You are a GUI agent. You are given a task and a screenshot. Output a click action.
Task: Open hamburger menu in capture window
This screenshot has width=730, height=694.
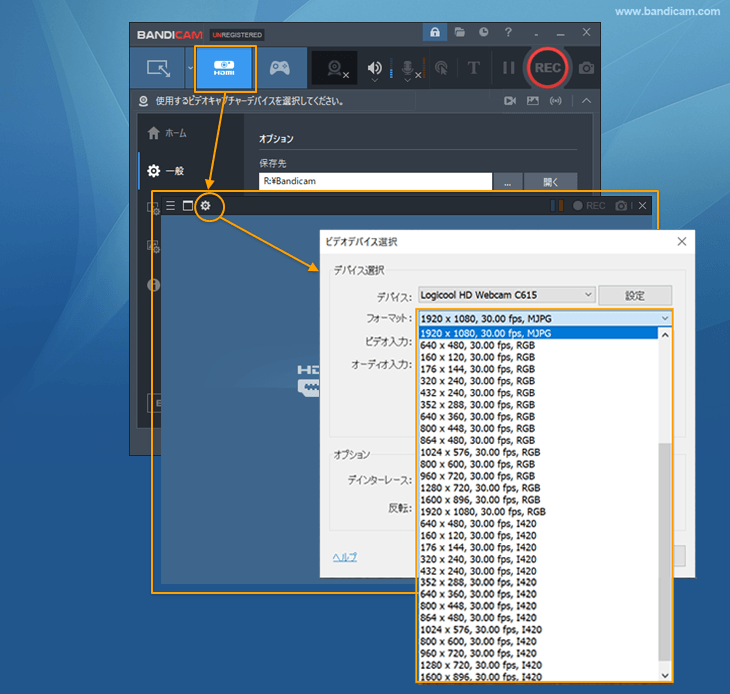click(x=170, y=206)
